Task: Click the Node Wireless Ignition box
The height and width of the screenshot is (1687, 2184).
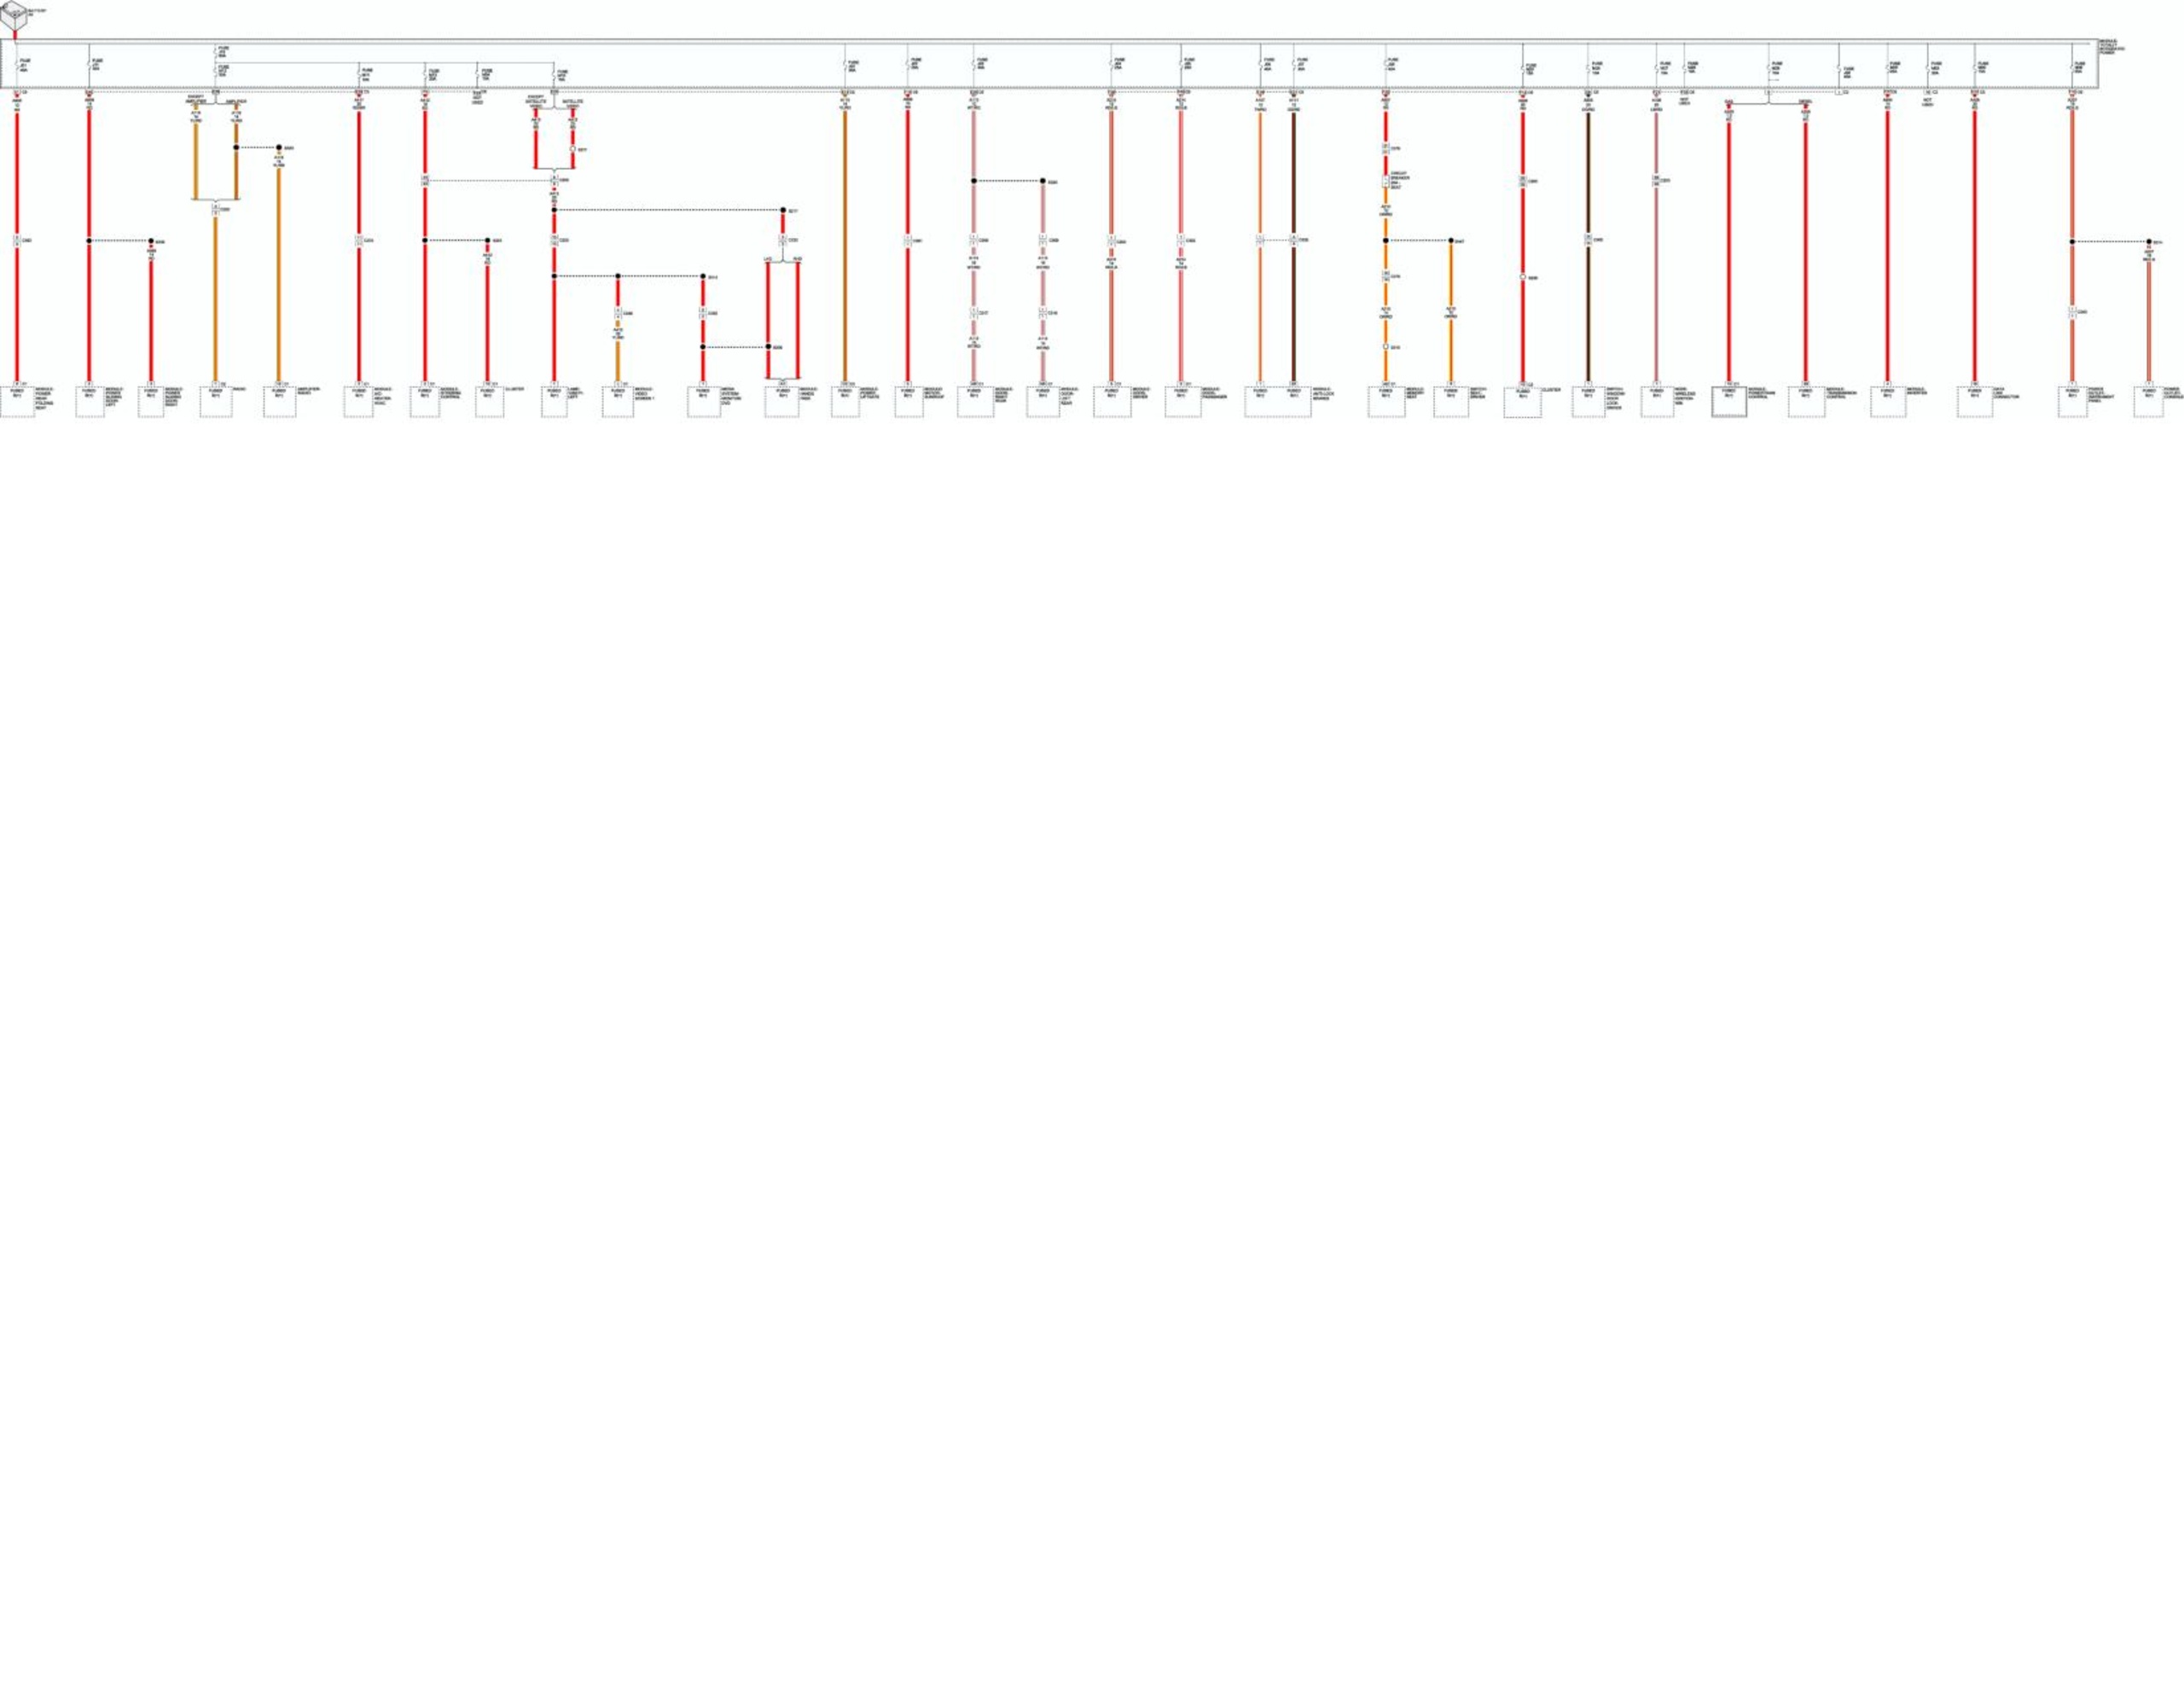Action: click(x=1656, y=401)
